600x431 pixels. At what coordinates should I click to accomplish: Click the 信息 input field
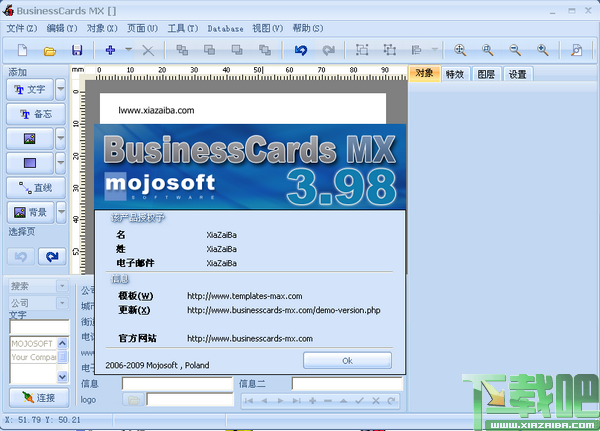[x=177, y=384]
